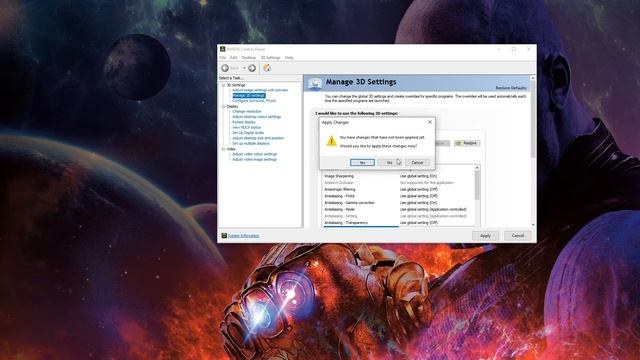Open the File menu

click(x=223, y=58)
